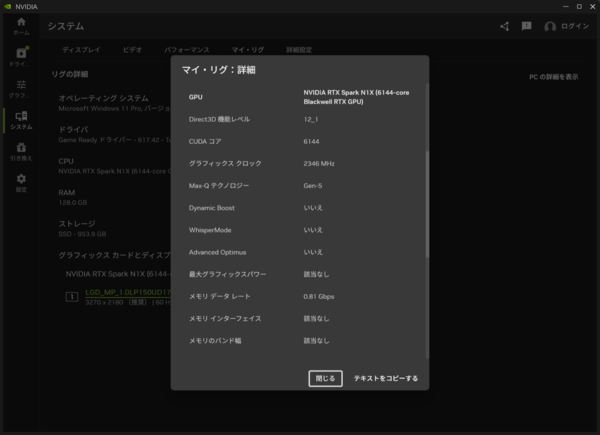Click the ログイン link
600x435 pixels.
pos(575,26)
